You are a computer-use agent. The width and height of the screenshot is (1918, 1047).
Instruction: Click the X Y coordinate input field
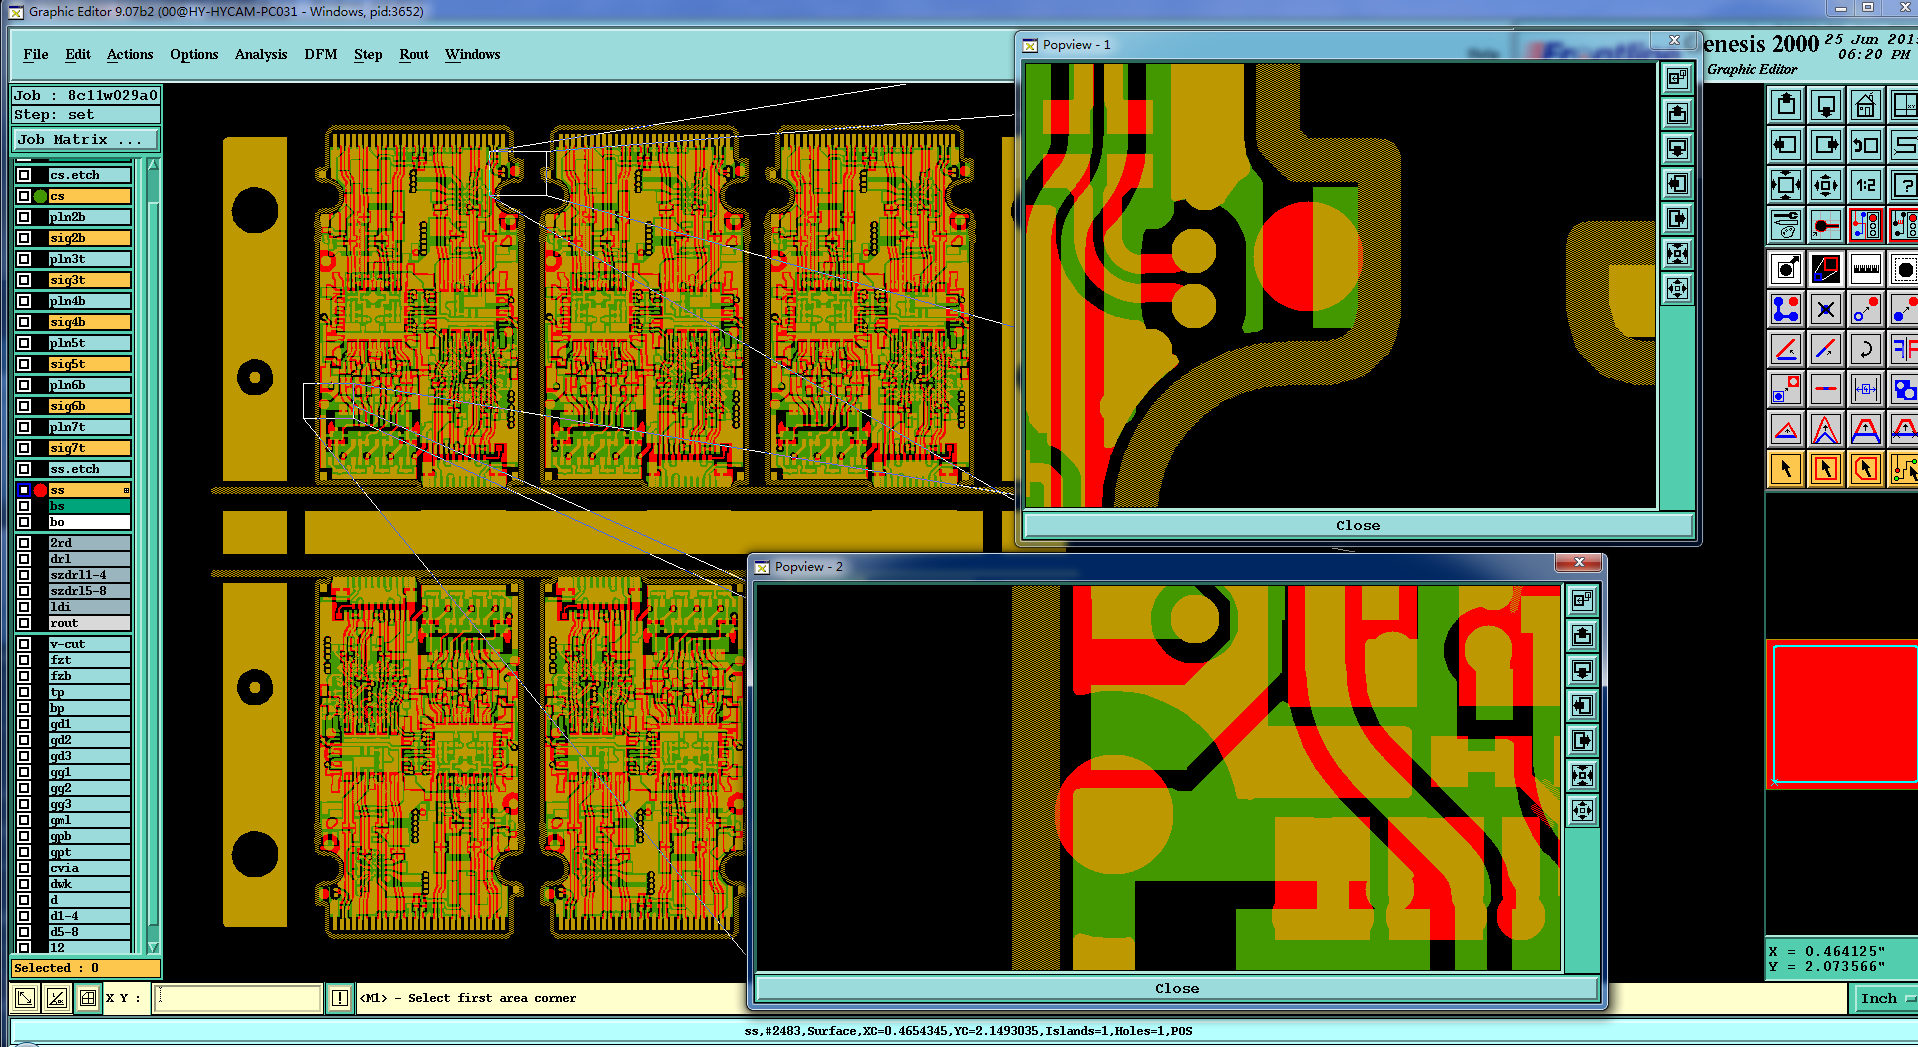[238, 998]
